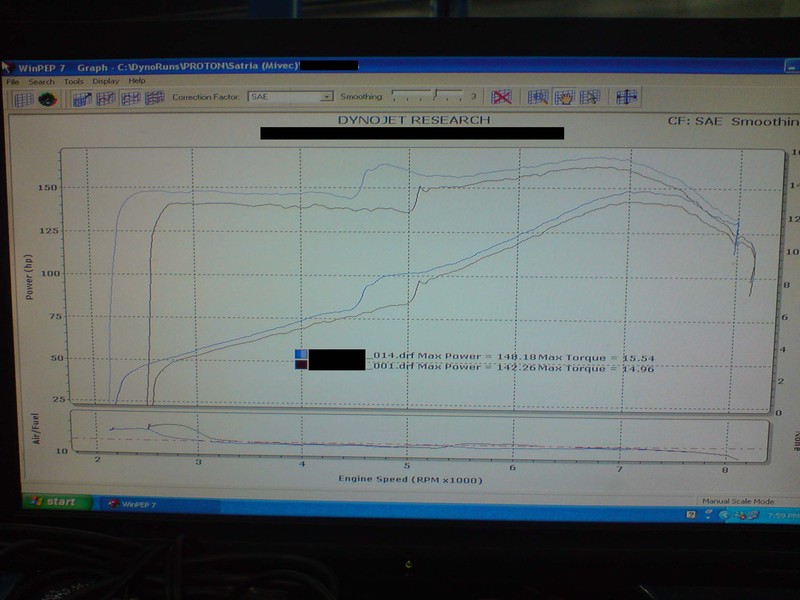Select WinPEP 7 in the taskbar
800x600 pixels.
[x=133, y=503]
